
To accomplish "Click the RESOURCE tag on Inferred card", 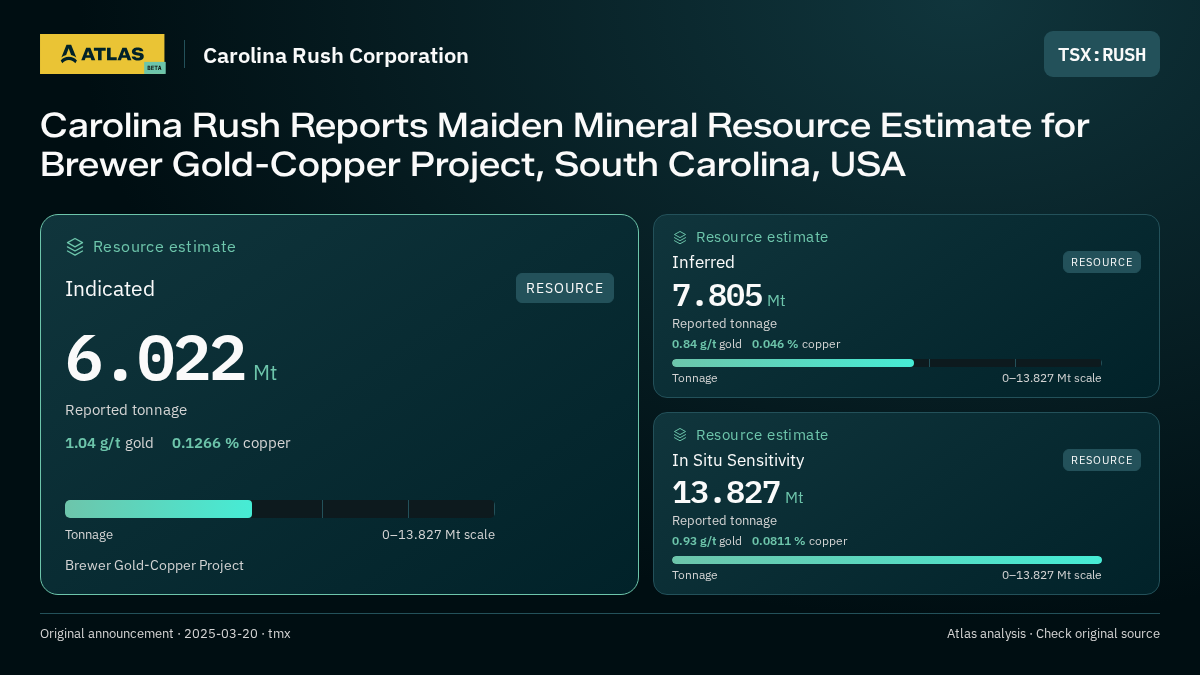I will point(1102,262).
